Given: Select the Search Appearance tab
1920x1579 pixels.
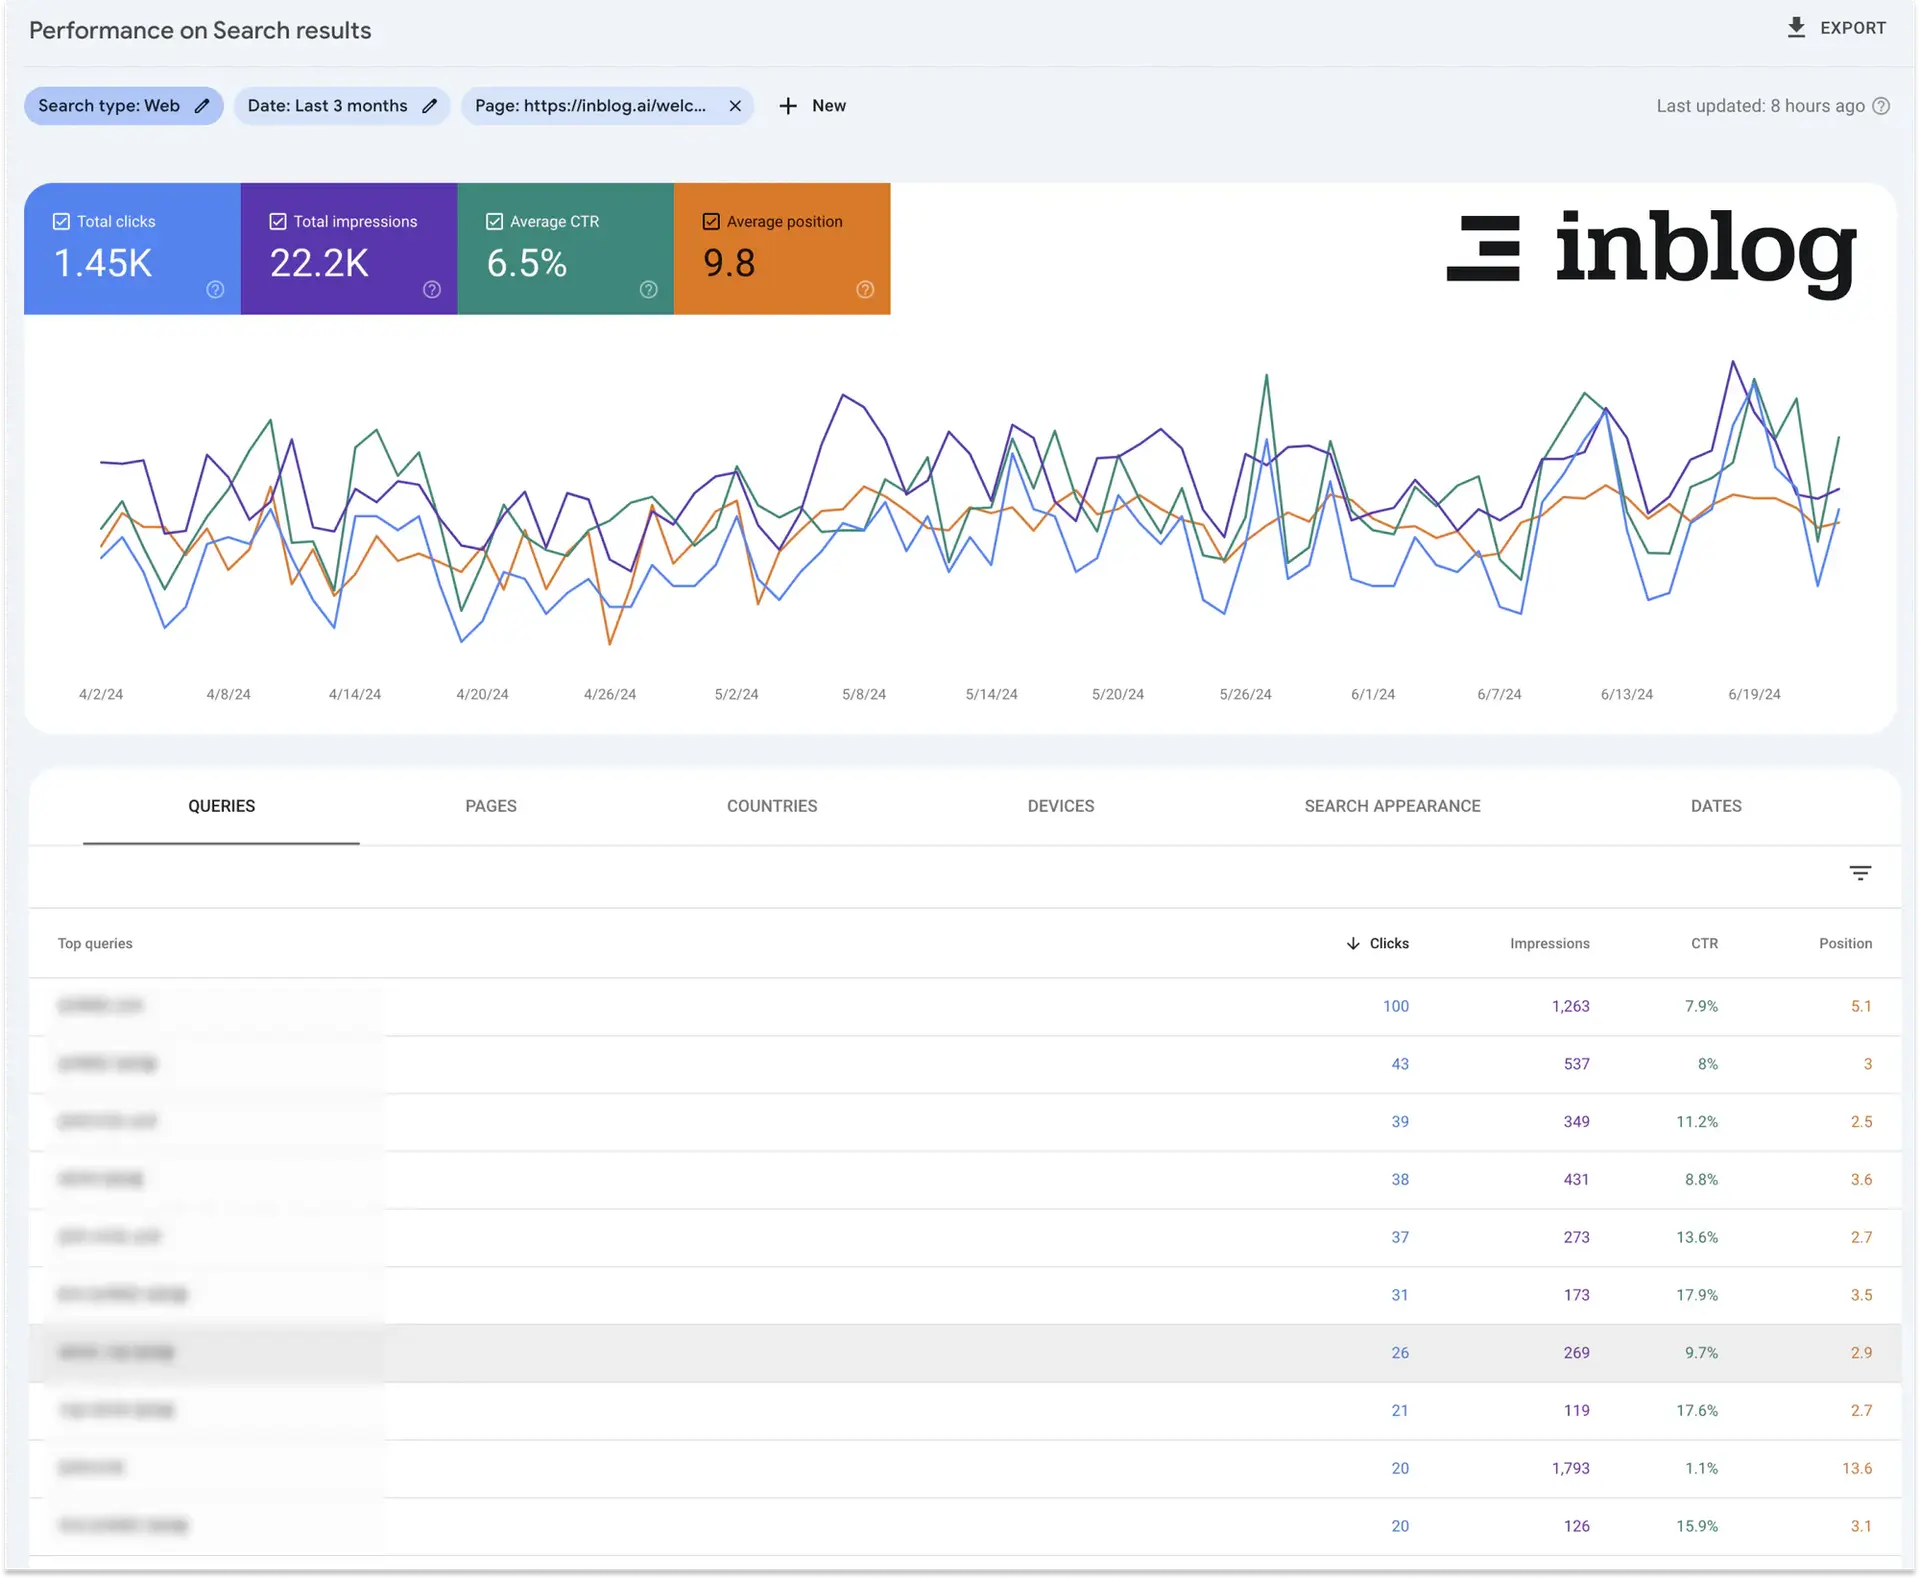Looking at the screenshot, I should pos(1392,805).
